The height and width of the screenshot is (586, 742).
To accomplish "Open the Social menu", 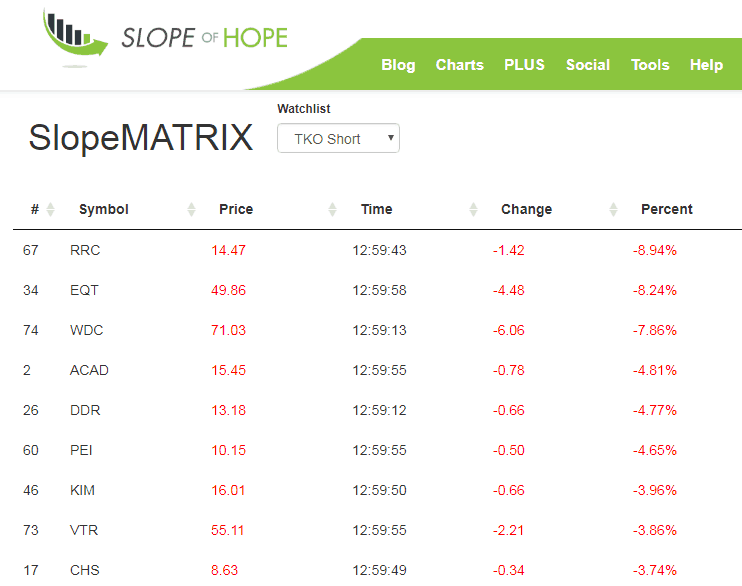I will tap(587, 65).
